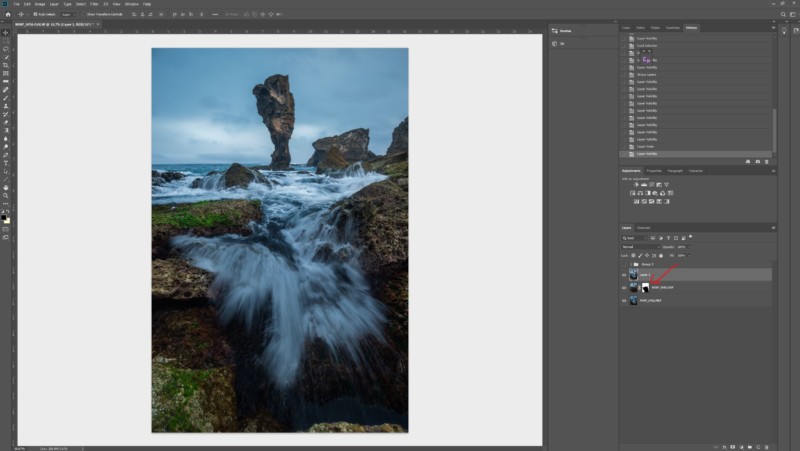Open the File menu

pos(16,4)
